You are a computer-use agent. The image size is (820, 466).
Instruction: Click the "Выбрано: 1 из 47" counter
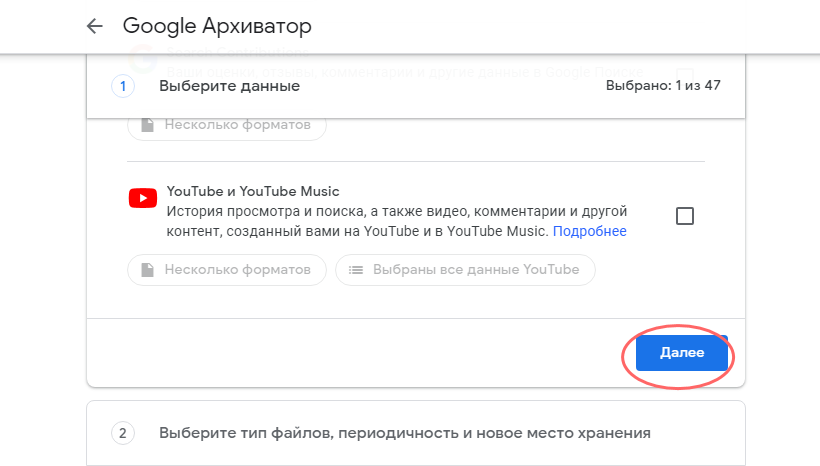663,85
